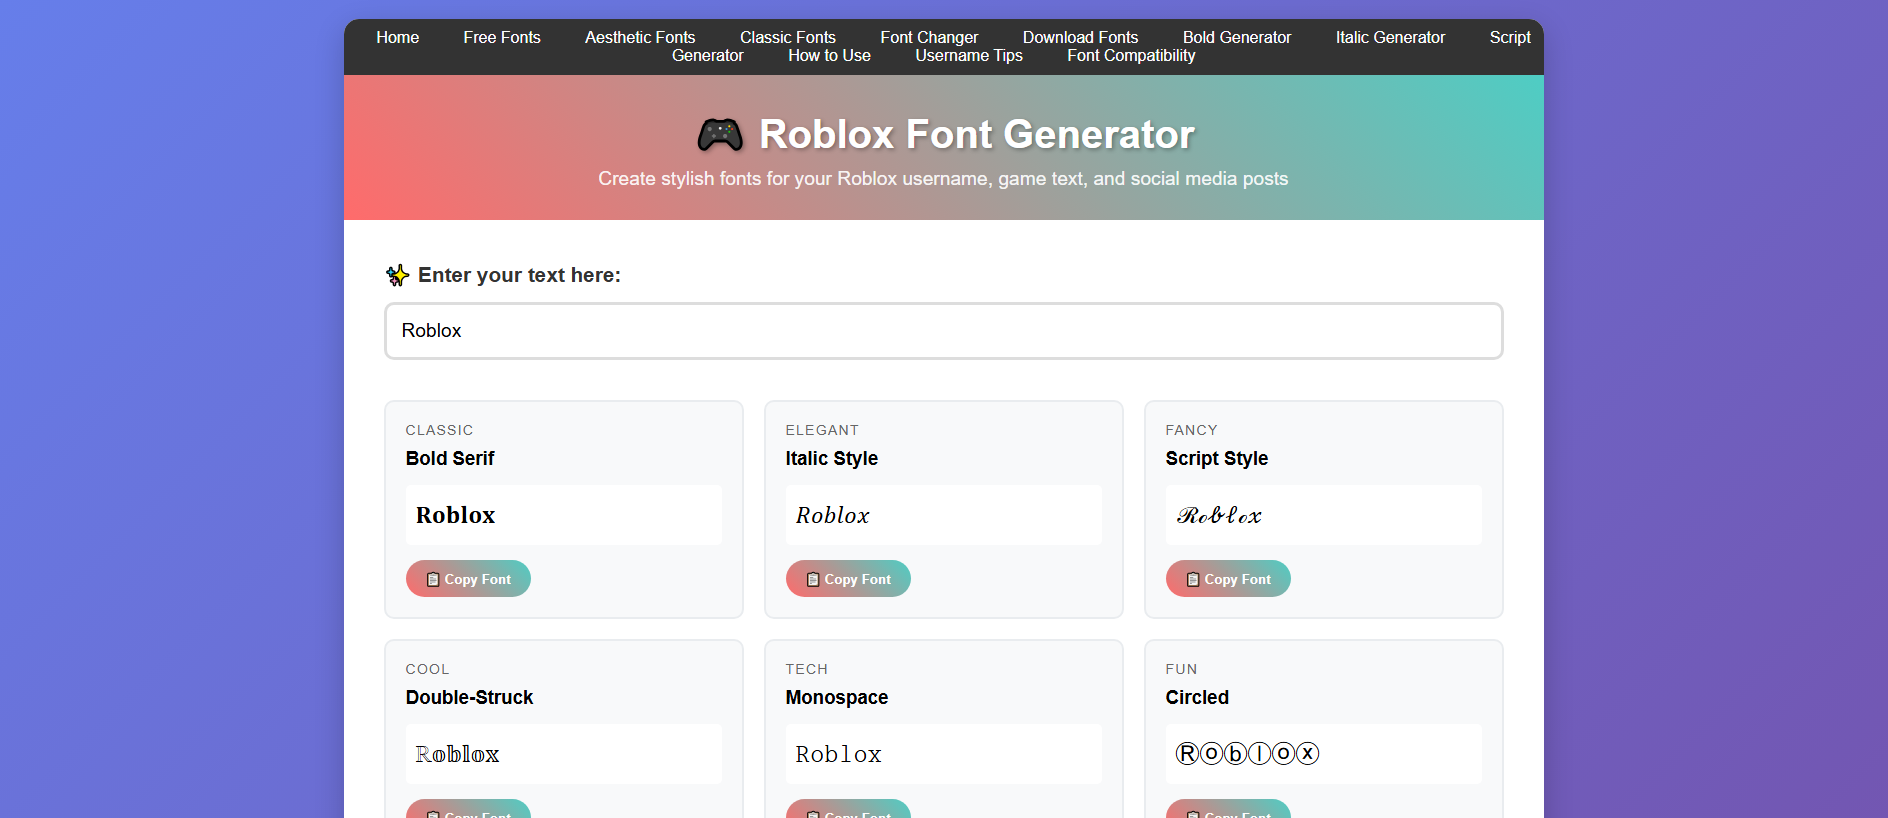Screen dimensions: 1888x818
Task: Open Font Compatibility link
Action: point(1131,56)
